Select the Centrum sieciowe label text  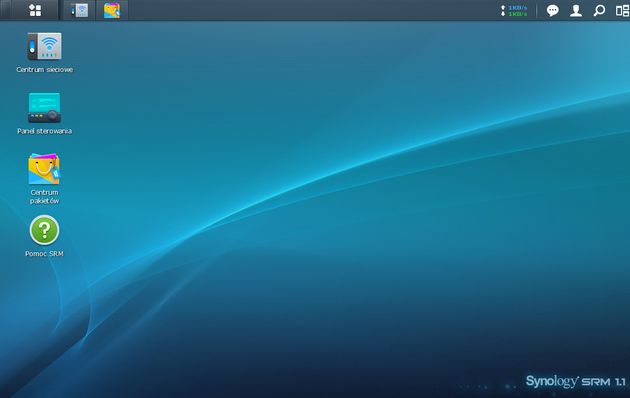click(x=45, y=69)
